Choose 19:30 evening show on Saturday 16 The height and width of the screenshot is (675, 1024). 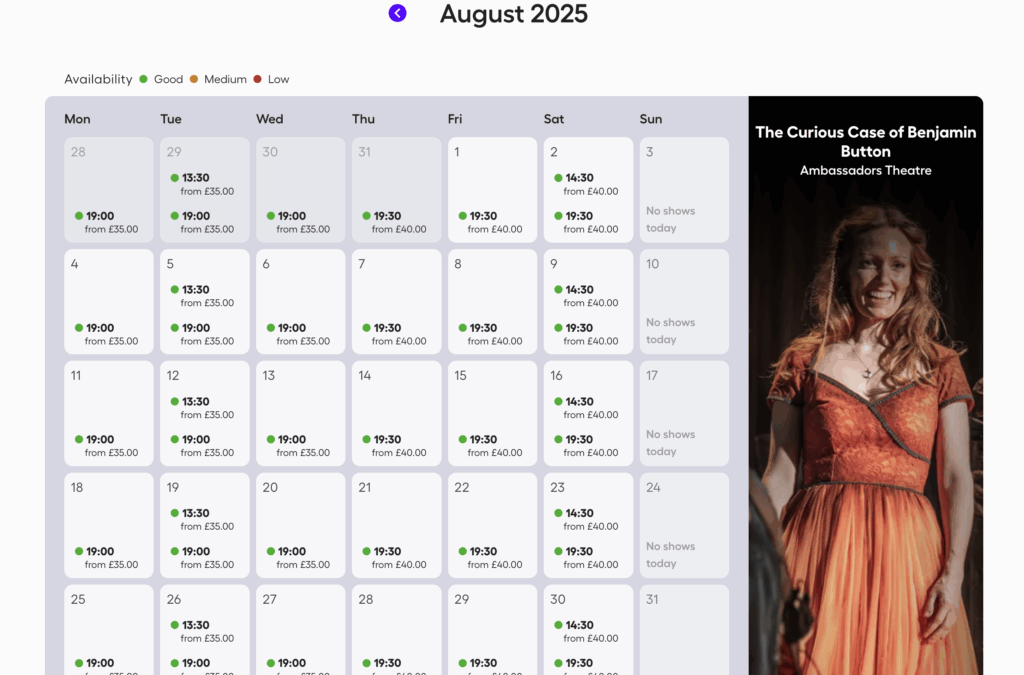point(586,445)
